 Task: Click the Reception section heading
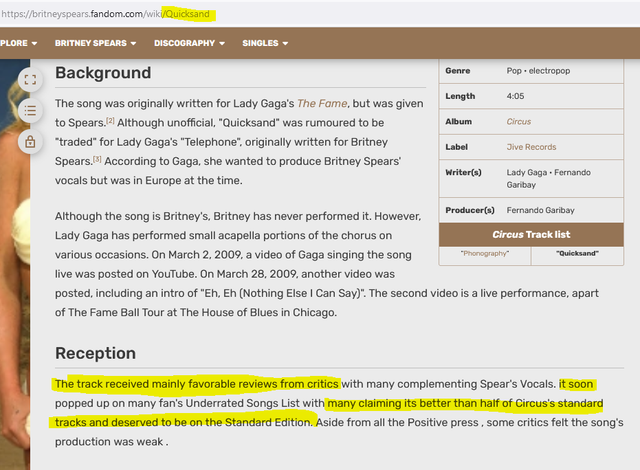(x=96, y=353)
